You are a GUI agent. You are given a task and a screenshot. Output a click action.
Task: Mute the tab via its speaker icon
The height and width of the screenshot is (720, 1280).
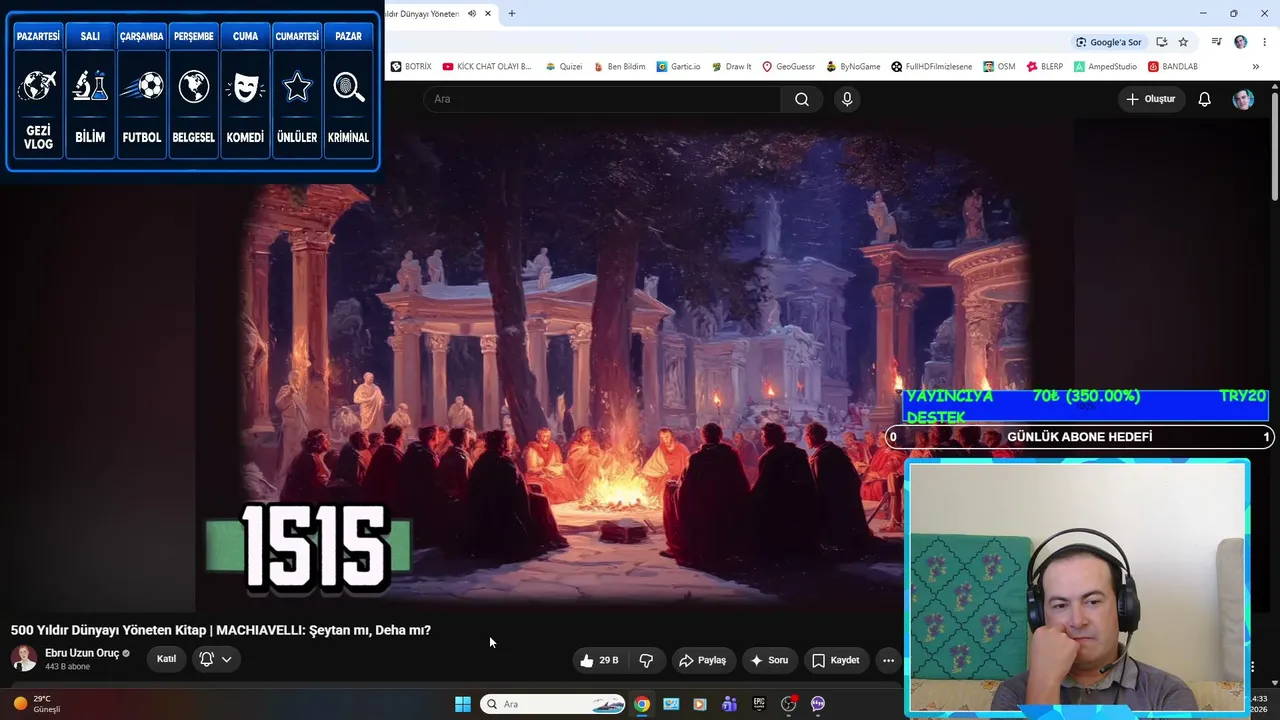(x=472, y=14)
